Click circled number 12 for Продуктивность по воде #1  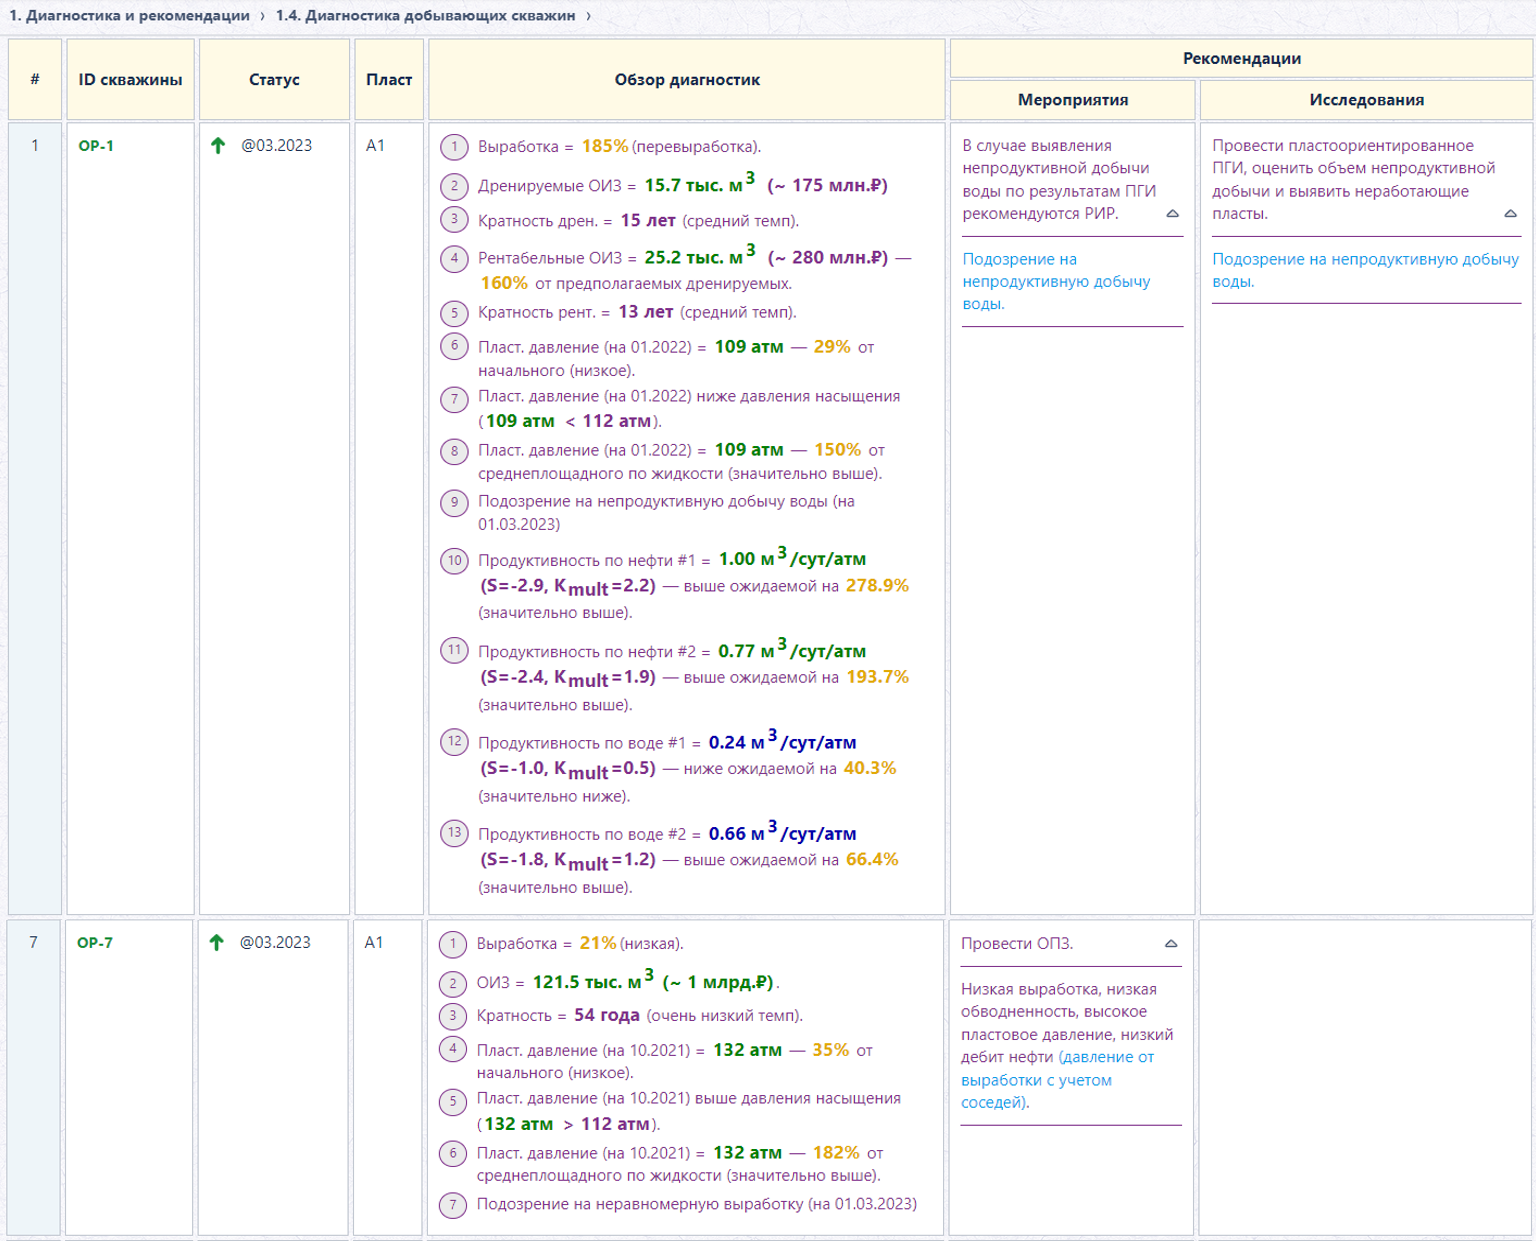(454, 742)
